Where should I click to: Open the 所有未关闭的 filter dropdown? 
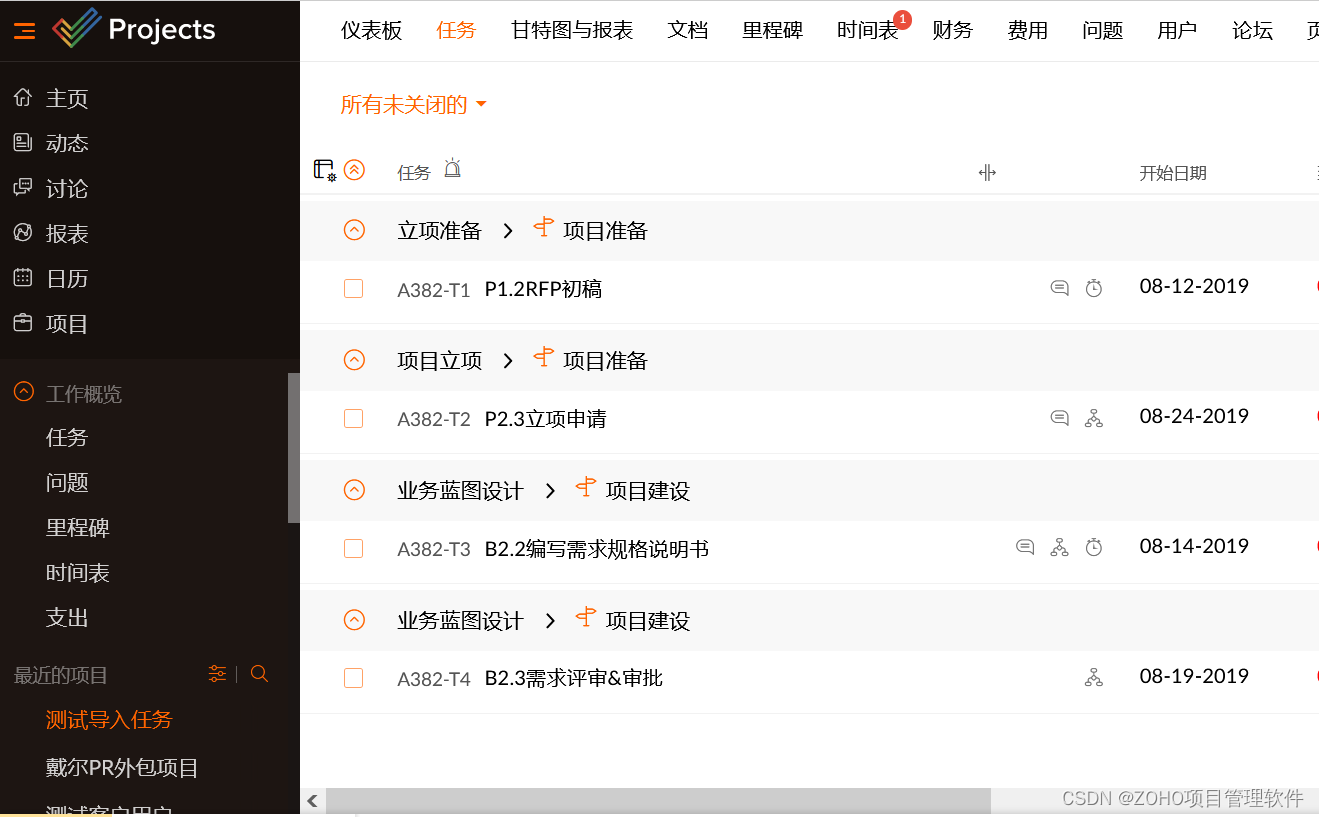coord(413,104)
